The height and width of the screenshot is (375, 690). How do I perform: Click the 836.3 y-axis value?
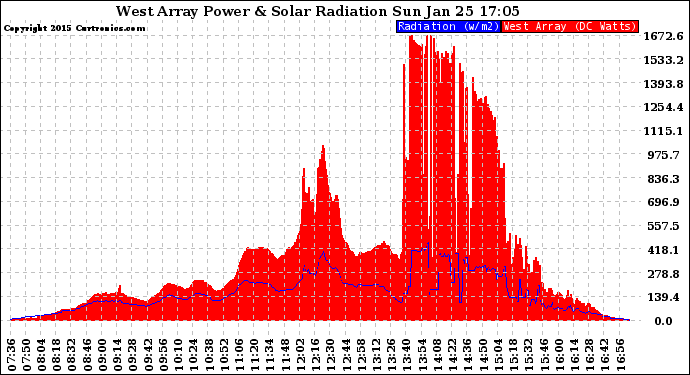pyautogui.click(x=663, y=179)
